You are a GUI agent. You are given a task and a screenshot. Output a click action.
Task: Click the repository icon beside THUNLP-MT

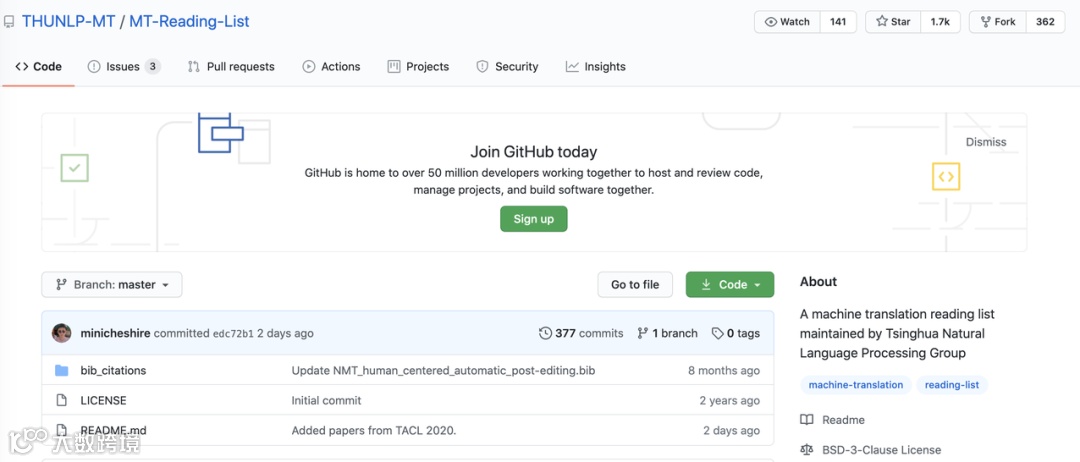(9, 22)
